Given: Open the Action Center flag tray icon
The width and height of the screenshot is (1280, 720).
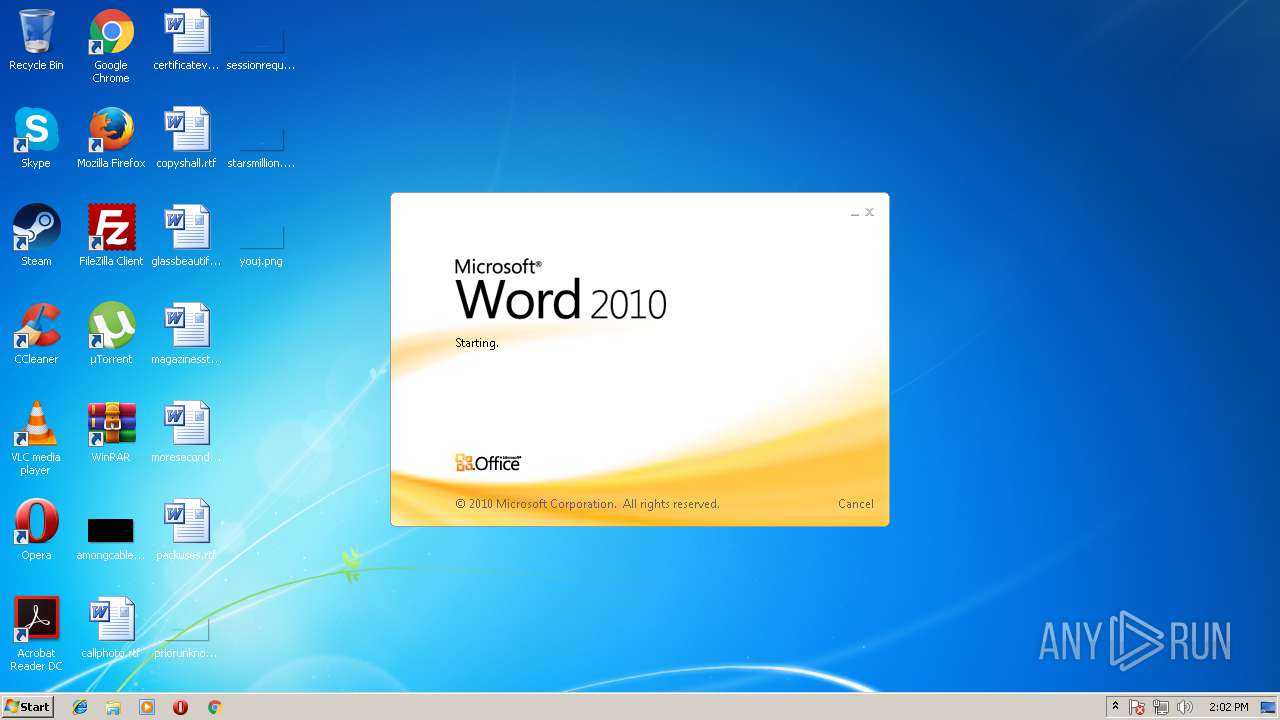Looking at the screenshot, I should 1137,707.
